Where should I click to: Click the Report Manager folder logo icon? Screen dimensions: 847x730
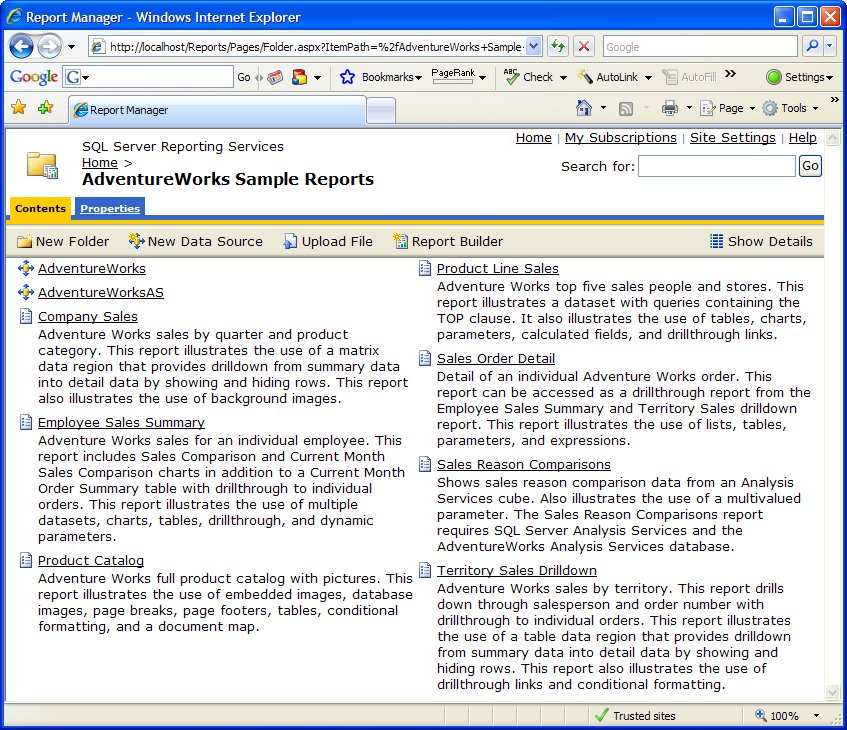(42, 164)
